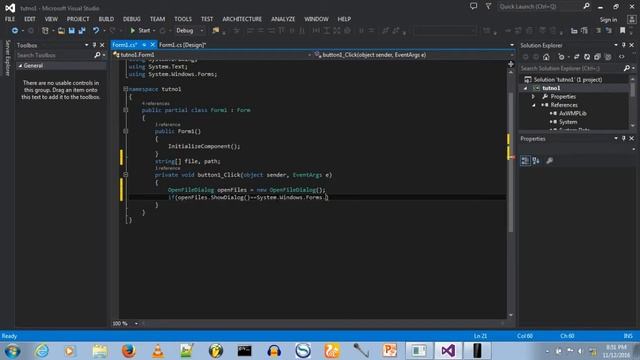Screen dimensions: 640x360
Task: Click the account avatar icon beside Sign in
Action: pos(631,19)
